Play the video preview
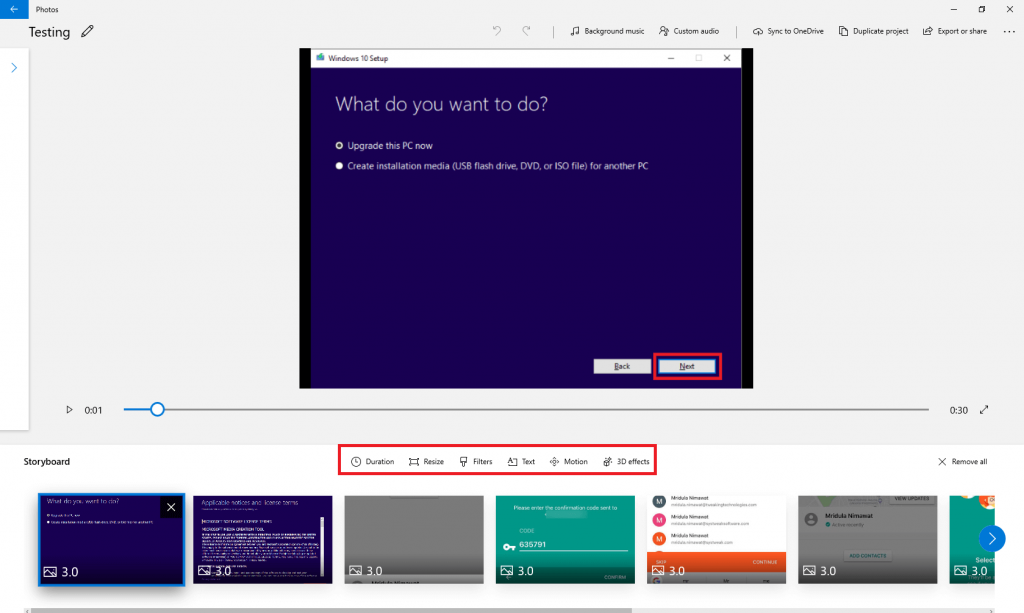1024x613 pixels. (69, 410)
